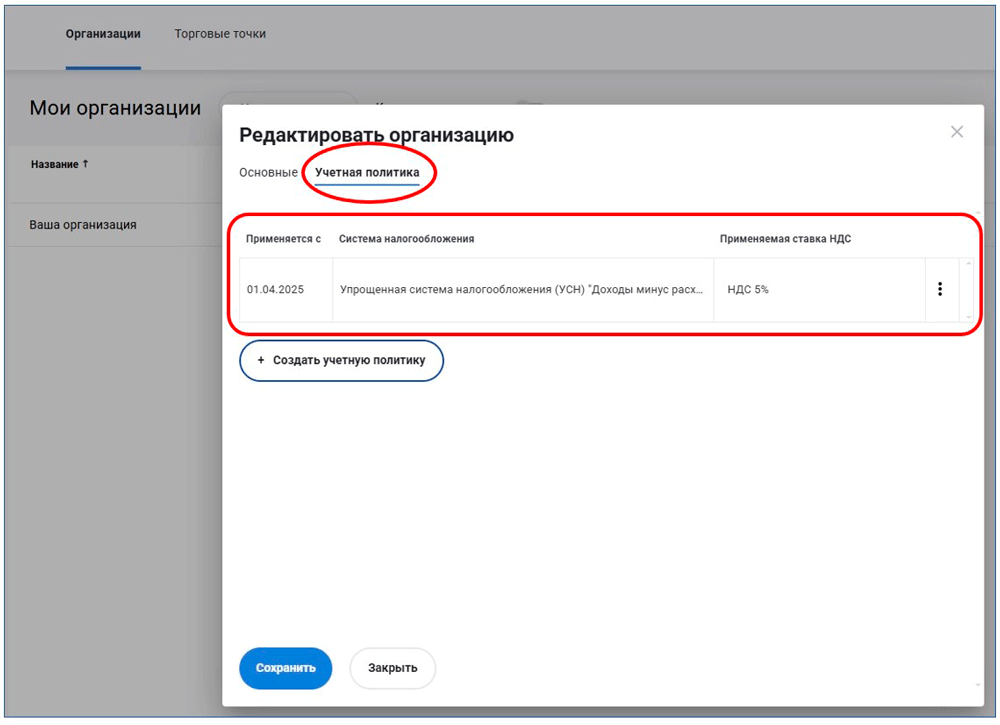Click the table scrollbar down arrow
1000x725 pixels.
click(x=967, y=316)
